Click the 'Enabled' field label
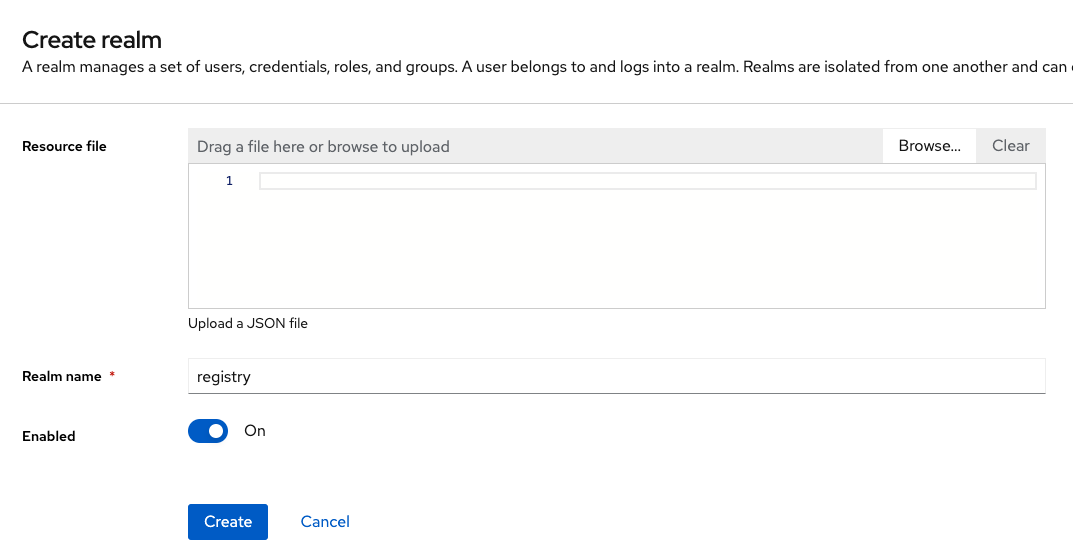The width and height of the screenshot is (1073, 560). click(x=49, y=436)
